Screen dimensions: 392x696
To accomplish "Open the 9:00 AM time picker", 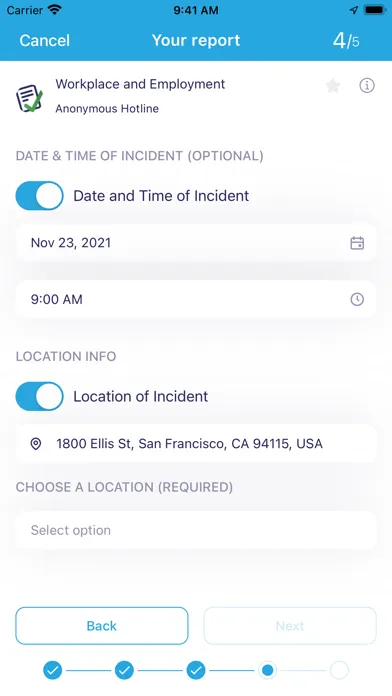I will point(196,299).
